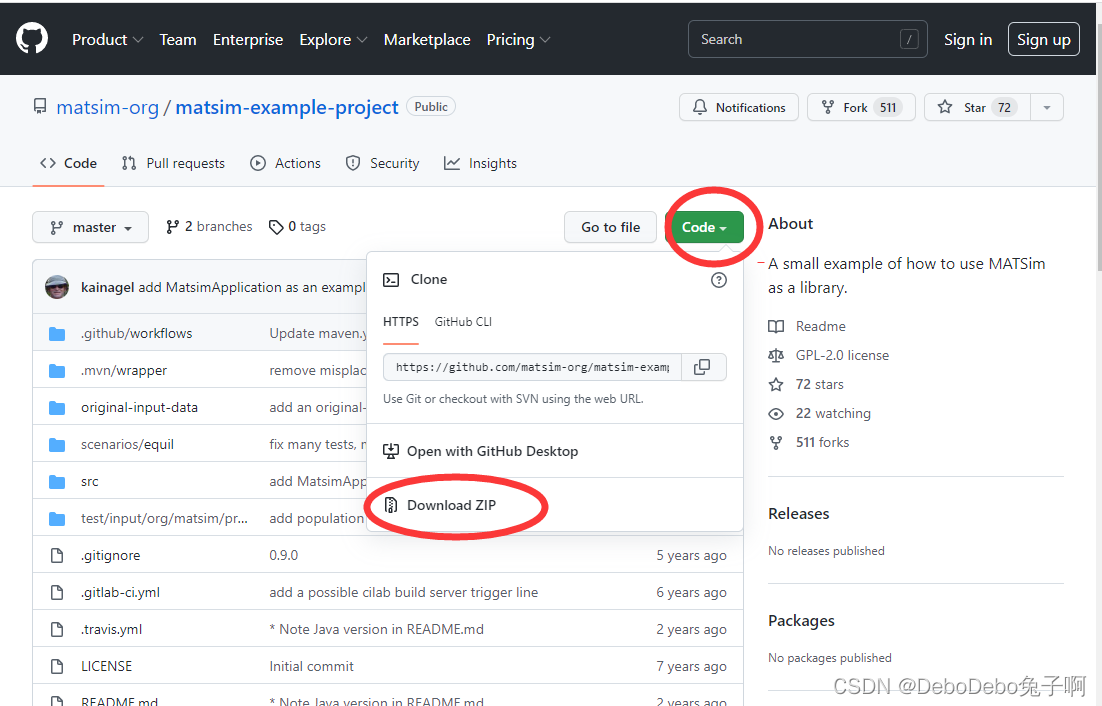
Task: Star the repository
Action: [x=977, y=107]
